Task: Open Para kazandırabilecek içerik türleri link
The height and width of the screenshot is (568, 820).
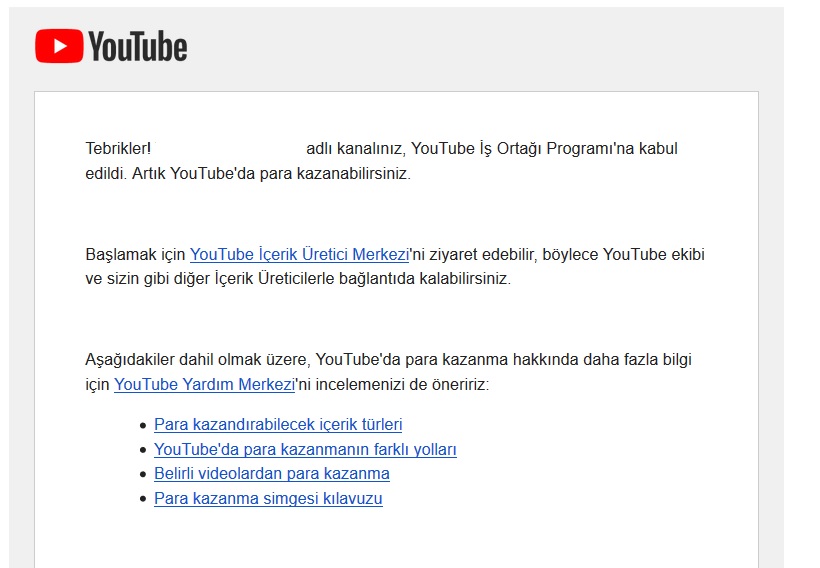Action: [278, 424]
